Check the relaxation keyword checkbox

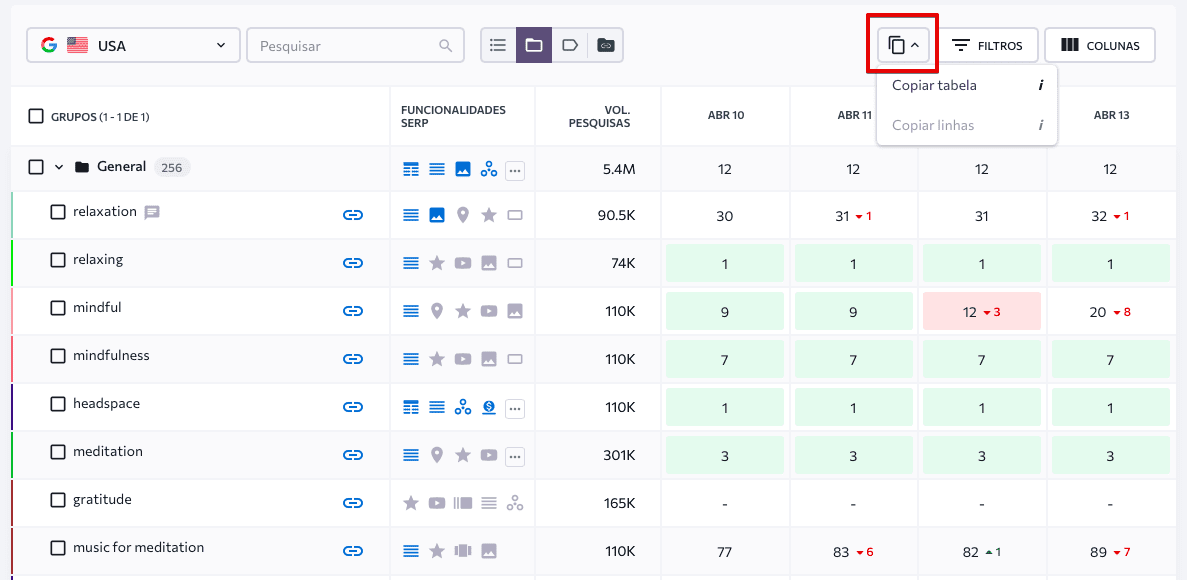coord(58,212)
